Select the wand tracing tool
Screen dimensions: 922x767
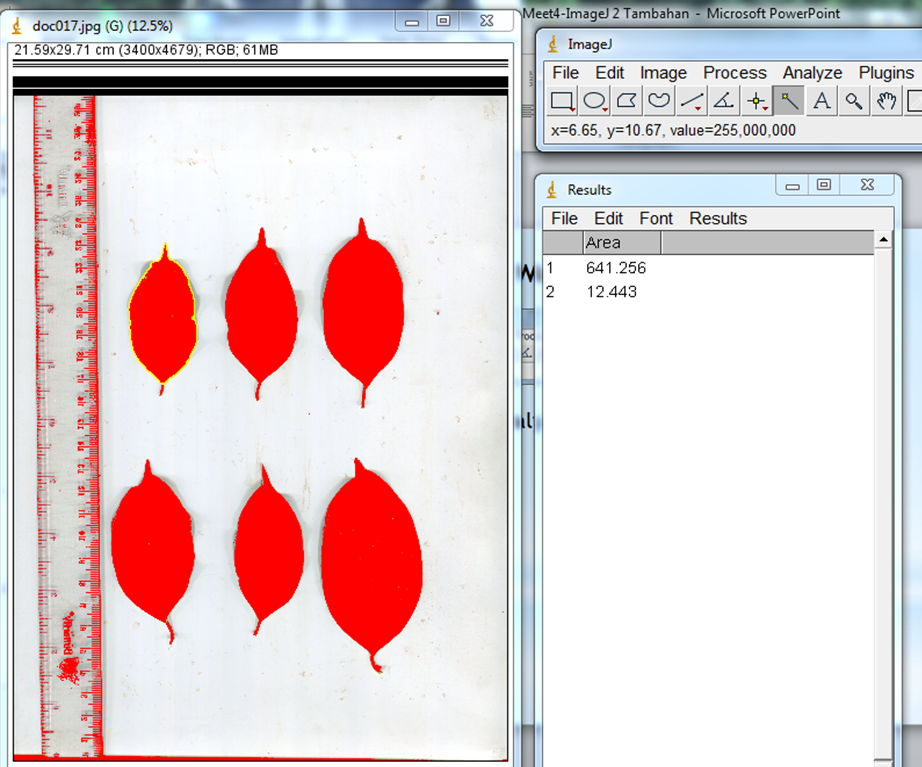tap(788, 101)
